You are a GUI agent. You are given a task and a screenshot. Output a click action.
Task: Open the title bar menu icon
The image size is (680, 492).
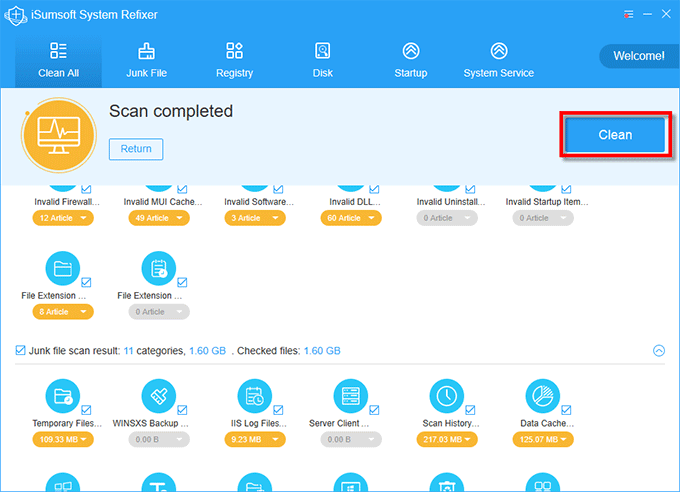click(629, 14)
